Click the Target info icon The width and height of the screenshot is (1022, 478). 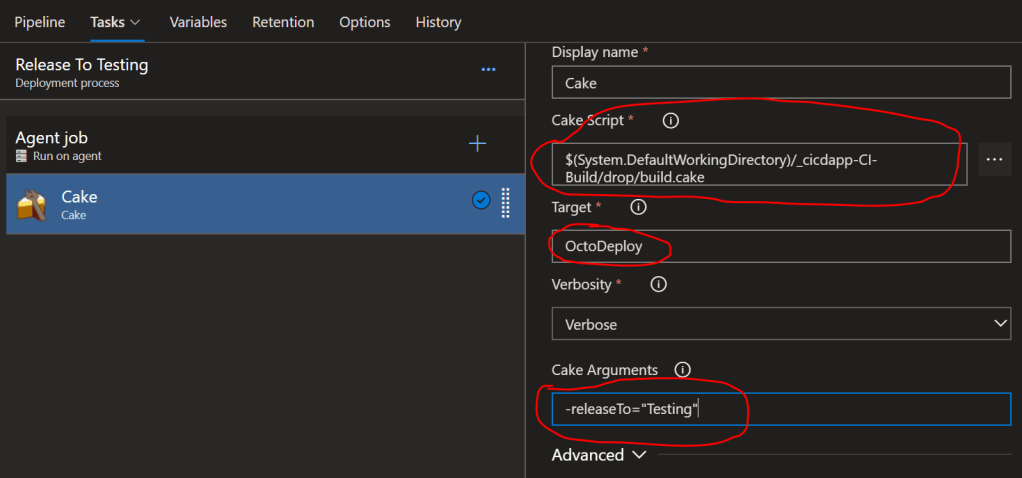point(638,208)
